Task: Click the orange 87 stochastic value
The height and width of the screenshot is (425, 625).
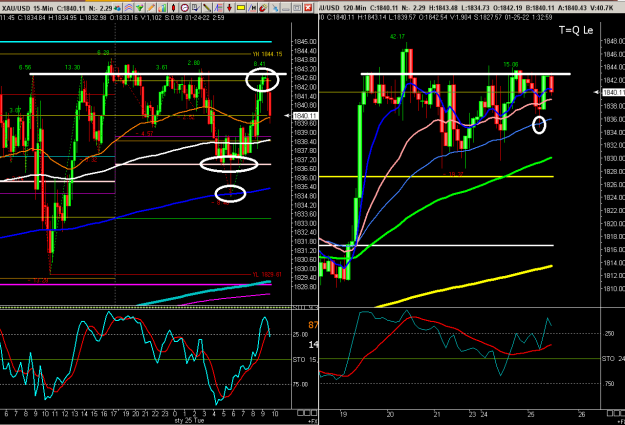Action: (313, 325)
